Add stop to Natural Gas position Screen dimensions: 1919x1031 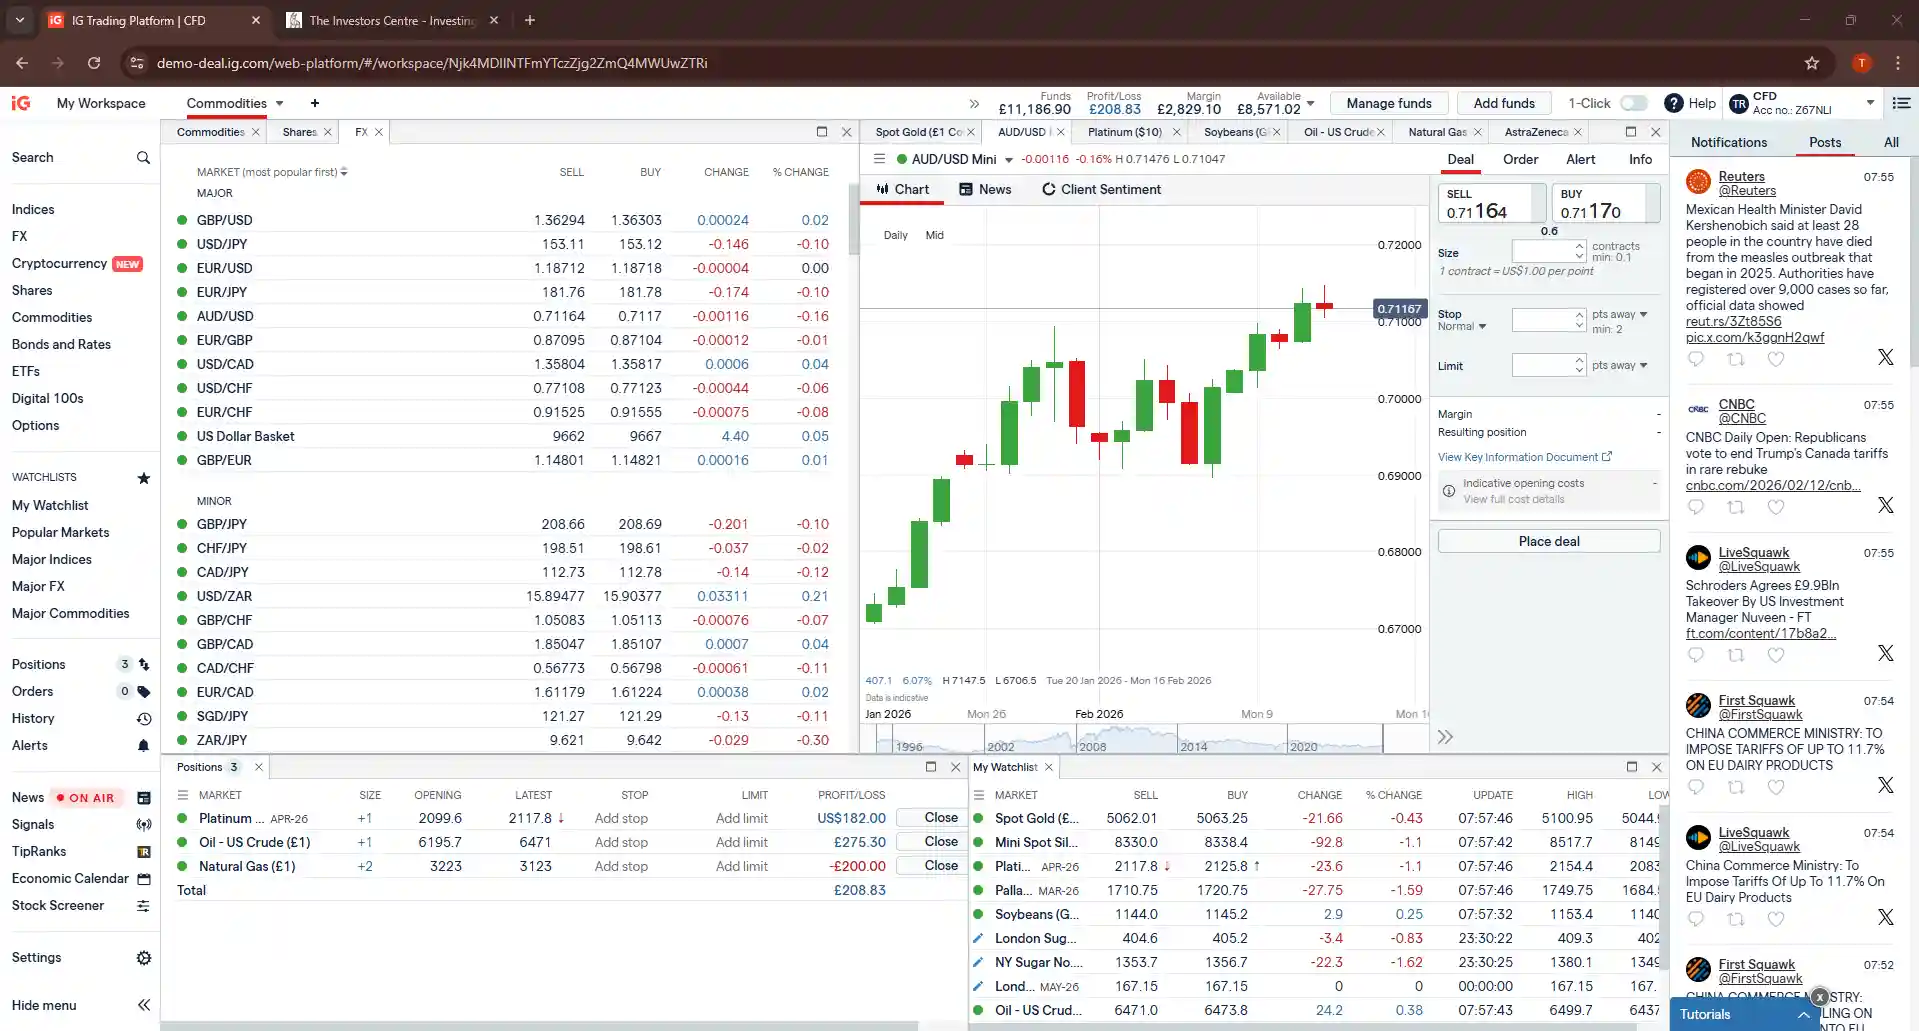tap(621, 866)
